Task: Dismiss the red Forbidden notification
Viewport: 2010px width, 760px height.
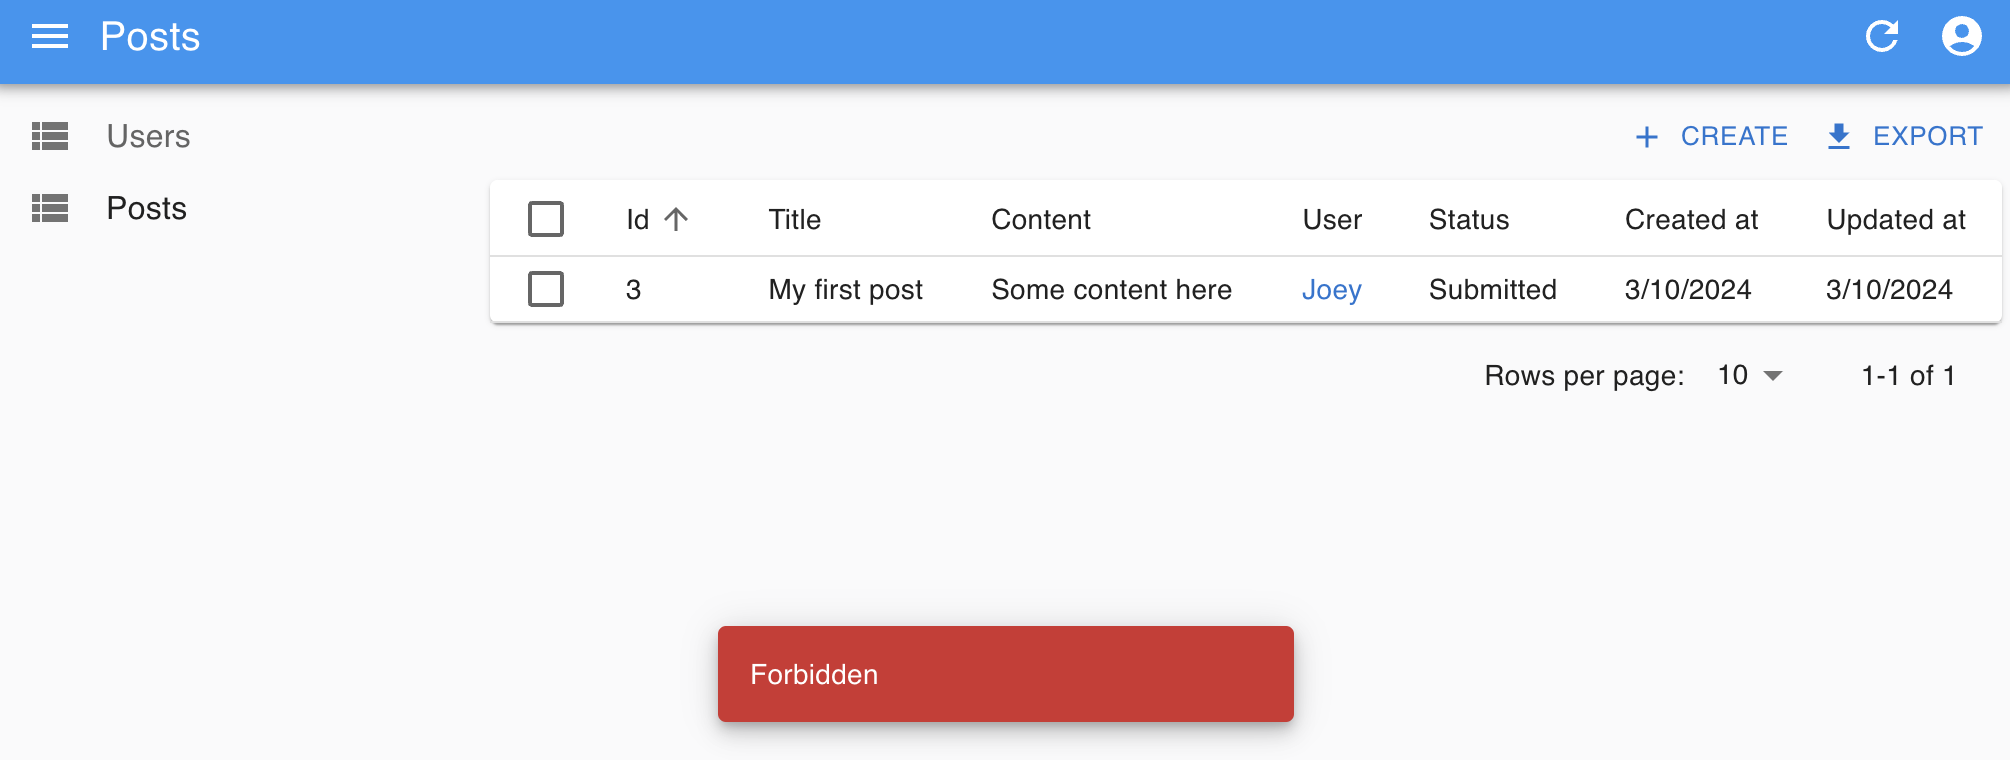Action: click(1005, 674)
